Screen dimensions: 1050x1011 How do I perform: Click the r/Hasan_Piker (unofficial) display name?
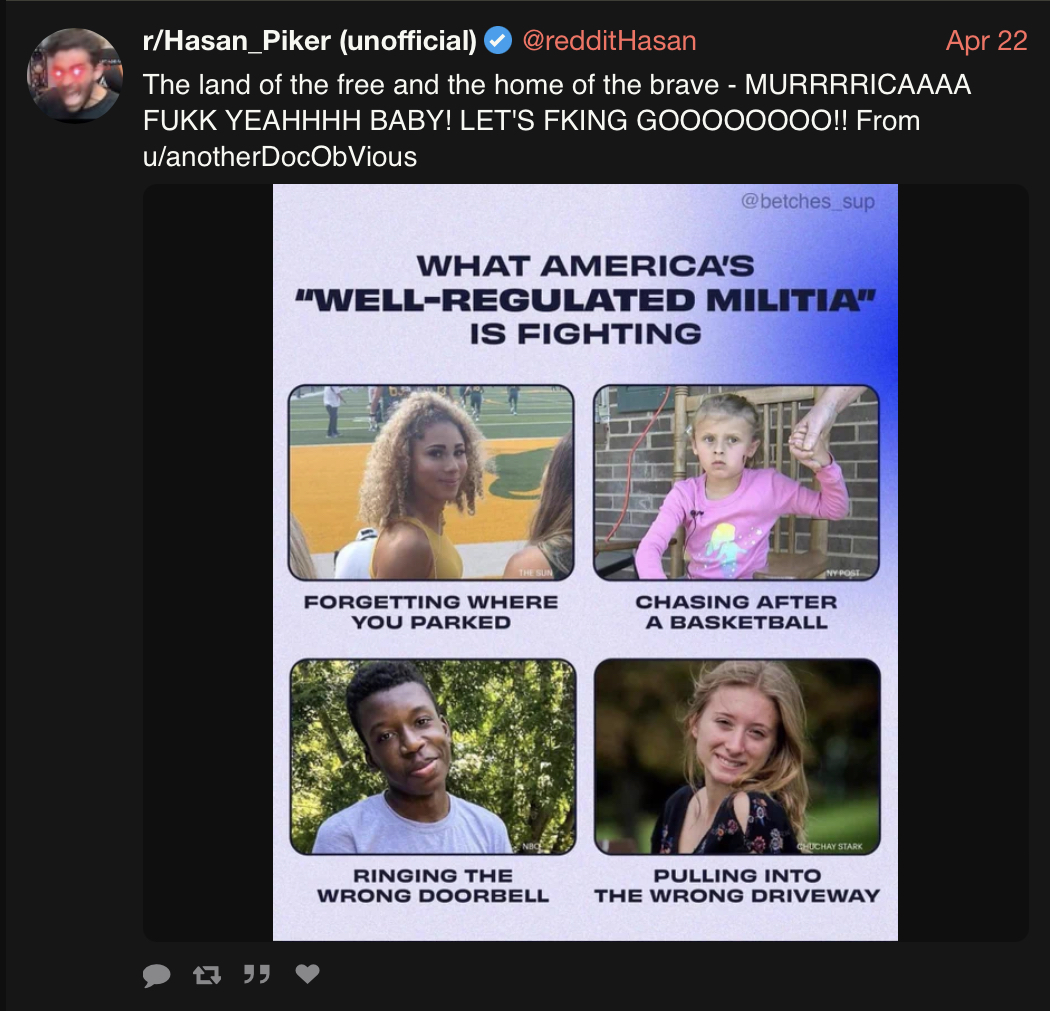[309, 41]
